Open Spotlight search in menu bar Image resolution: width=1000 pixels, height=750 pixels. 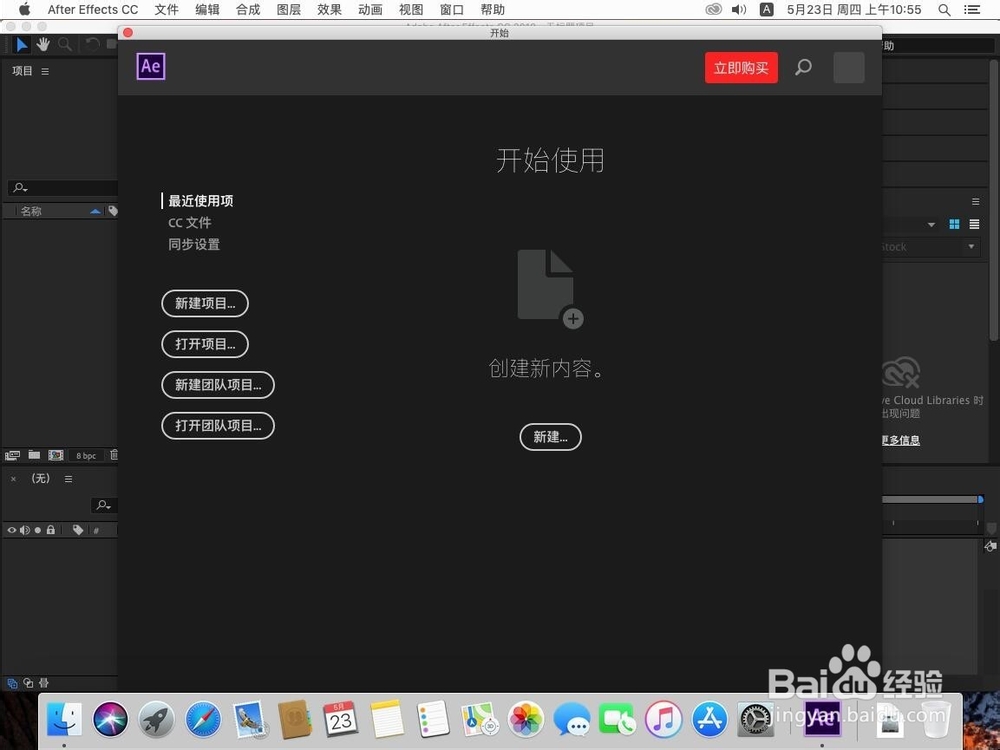pyautogui.click(x=945, y=10)
